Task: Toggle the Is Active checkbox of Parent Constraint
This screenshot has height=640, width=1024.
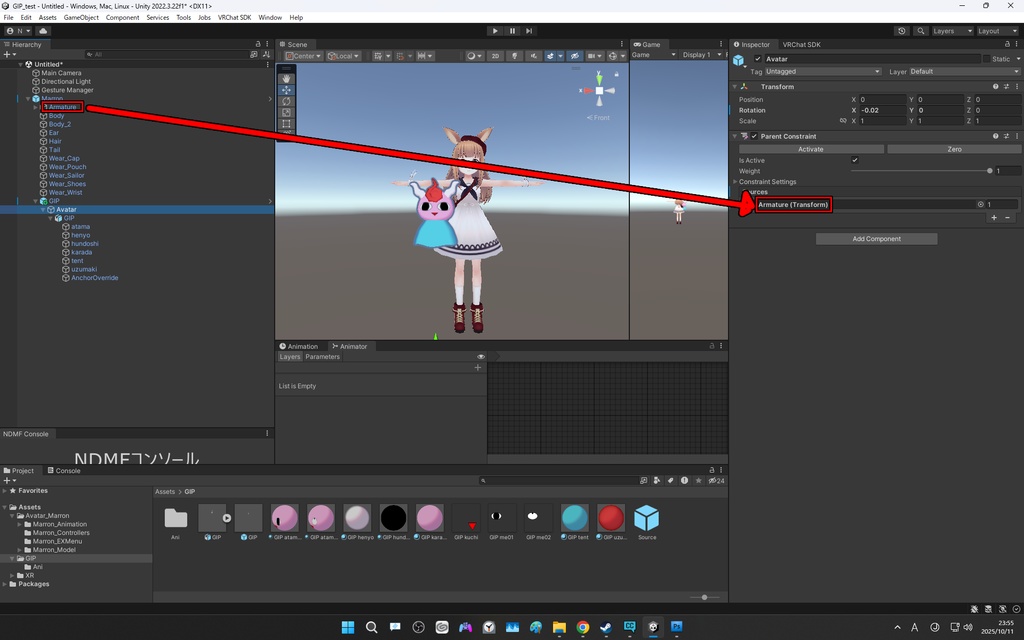Action: point(854,160)
